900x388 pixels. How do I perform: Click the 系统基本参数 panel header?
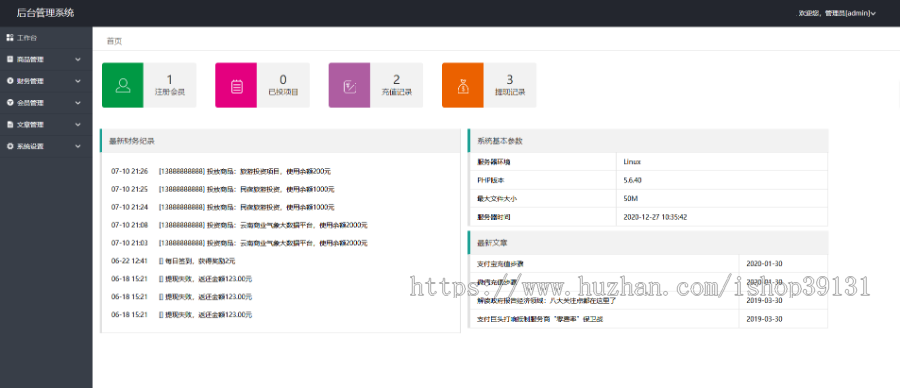pos(648,141)
